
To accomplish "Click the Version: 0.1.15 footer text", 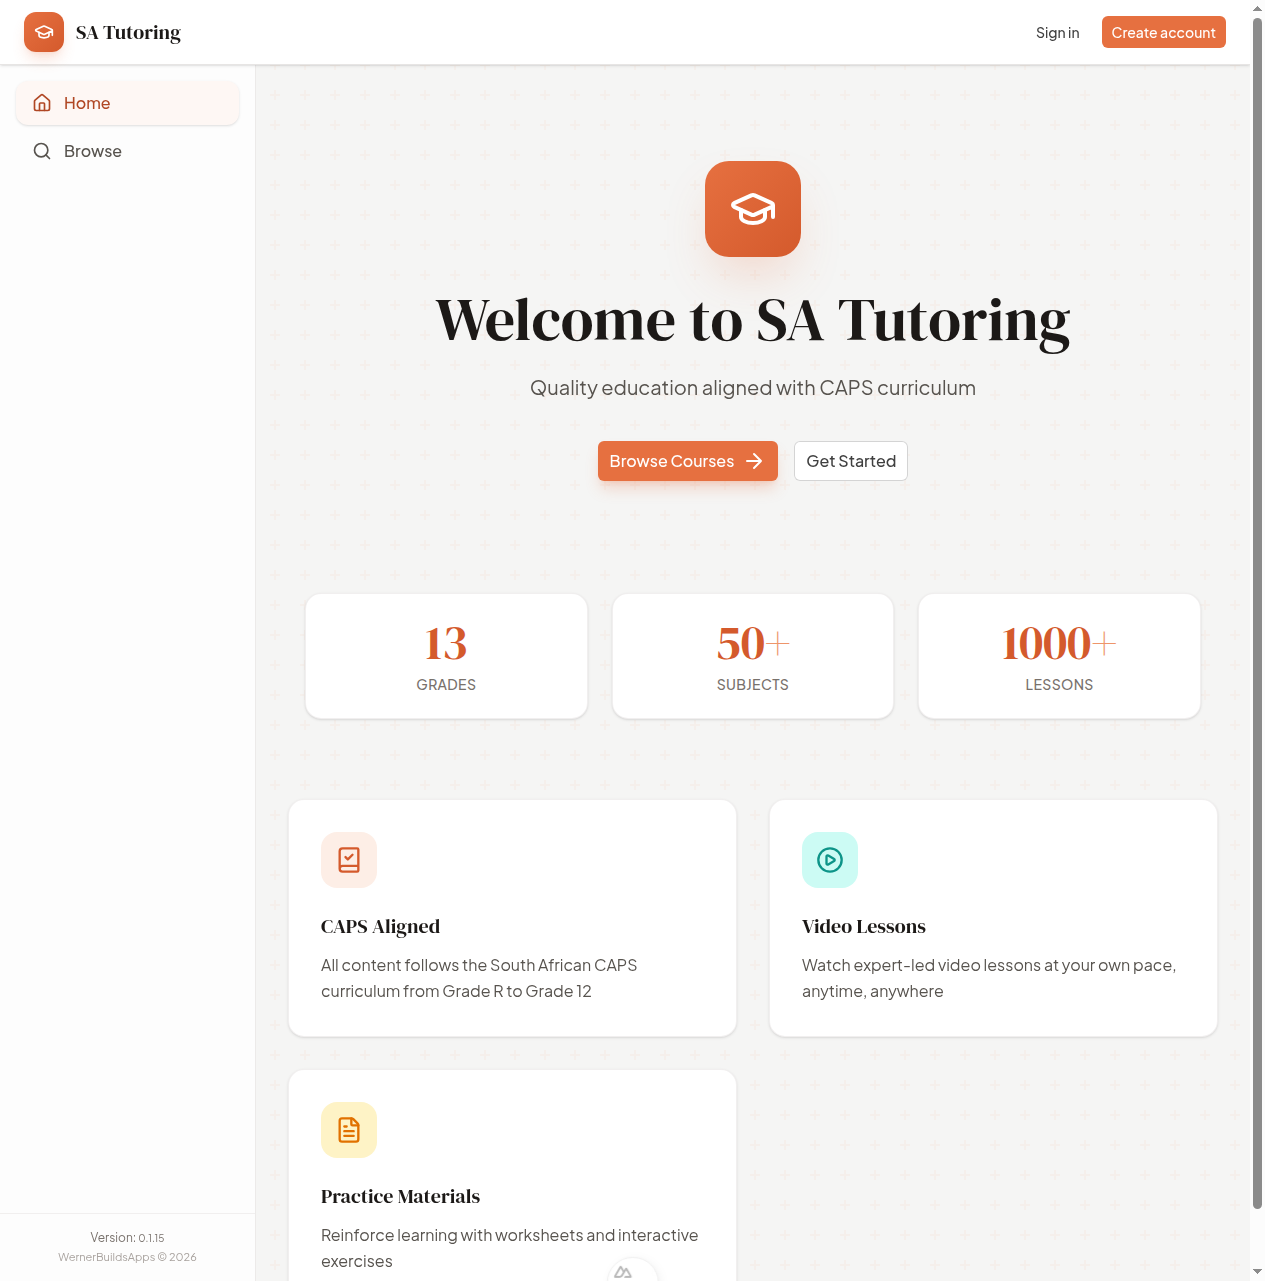I will pos(127,1238).
